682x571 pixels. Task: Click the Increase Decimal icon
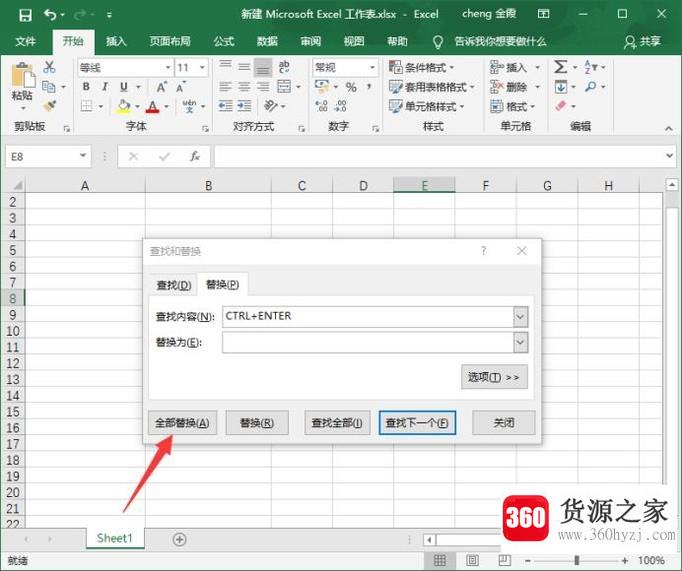point(321,106)
